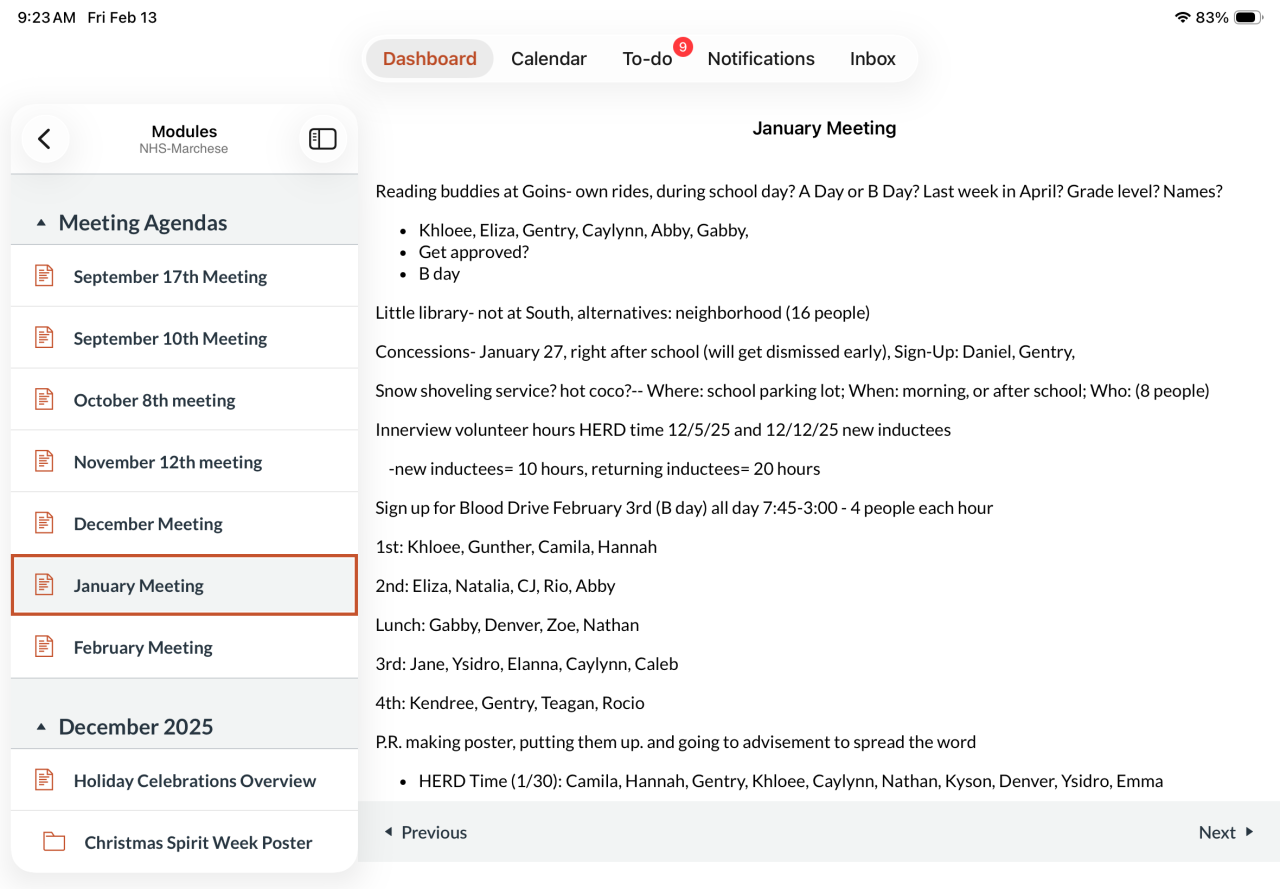Screen dimensions: 1280x889
Task: Click the page icon beside September 17th Meeting
Action: 44,276
